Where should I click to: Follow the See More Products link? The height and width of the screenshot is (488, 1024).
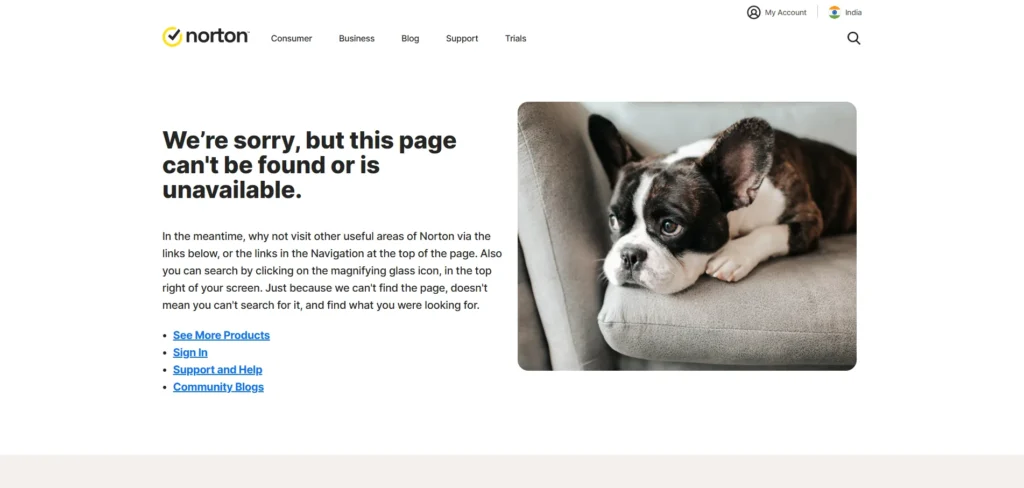click(x=221, y=335)
